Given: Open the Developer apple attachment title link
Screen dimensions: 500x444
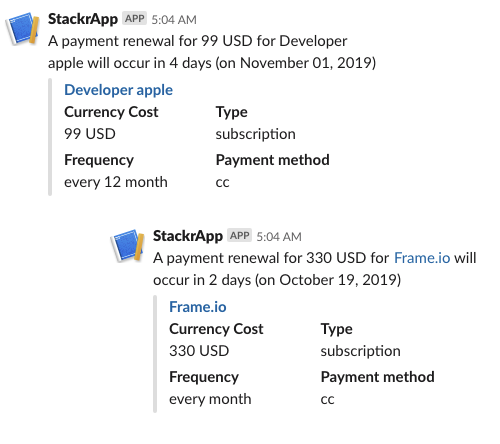Looking at the screenshot, I should (x=118, y=90).
